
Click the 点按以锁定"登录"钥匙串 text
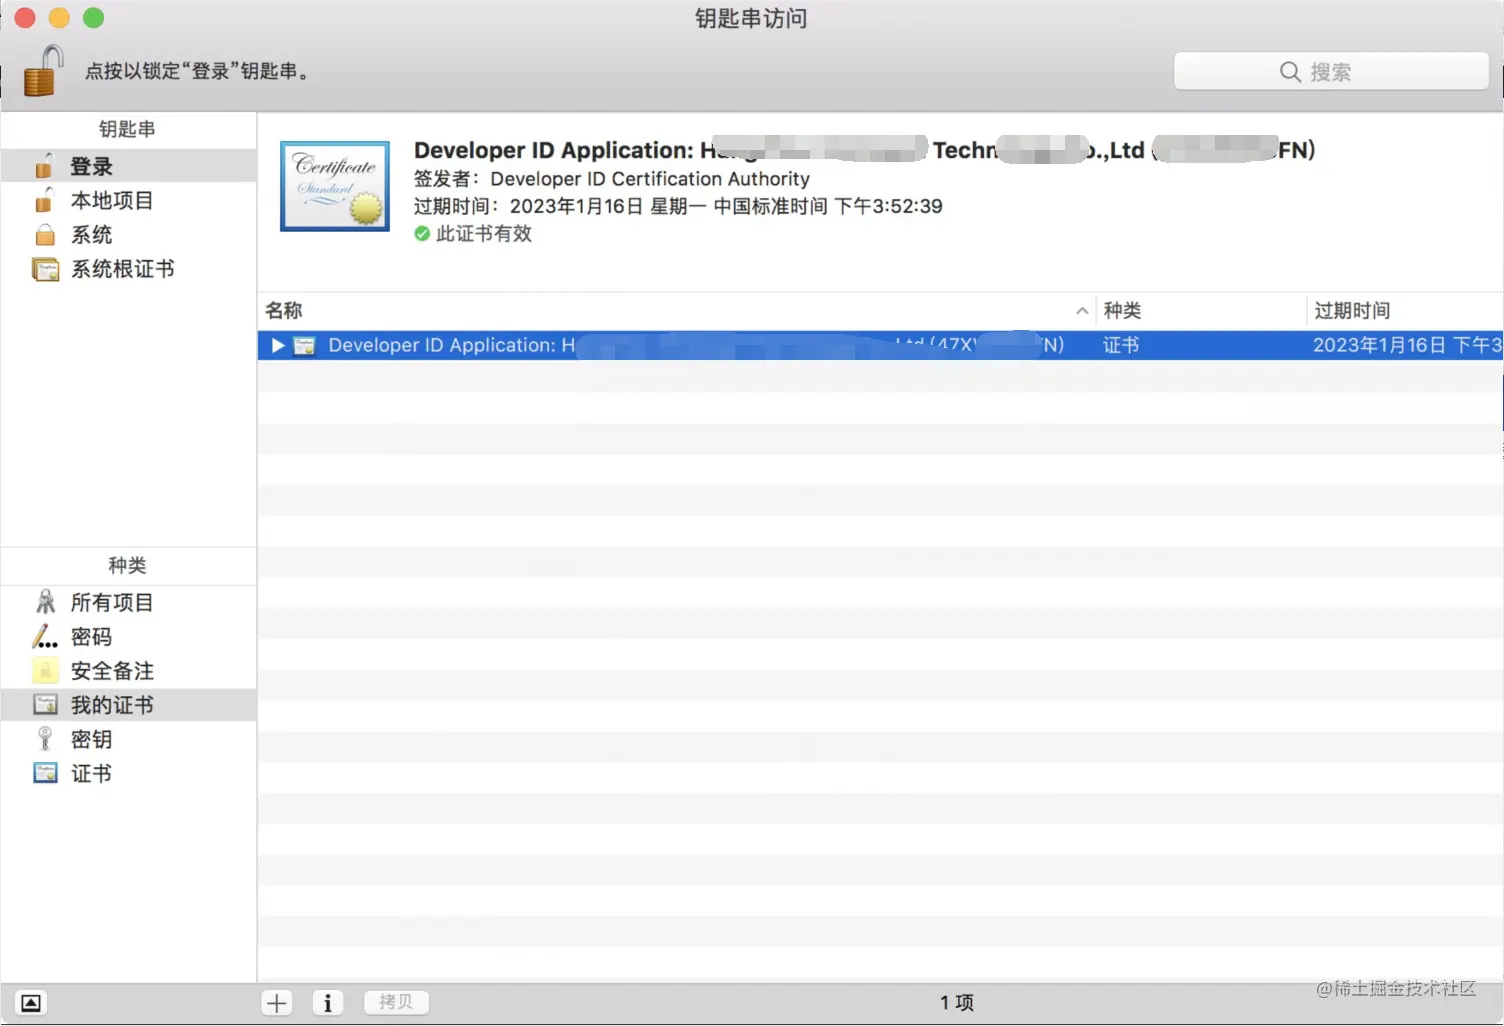[x=199, y=71]
